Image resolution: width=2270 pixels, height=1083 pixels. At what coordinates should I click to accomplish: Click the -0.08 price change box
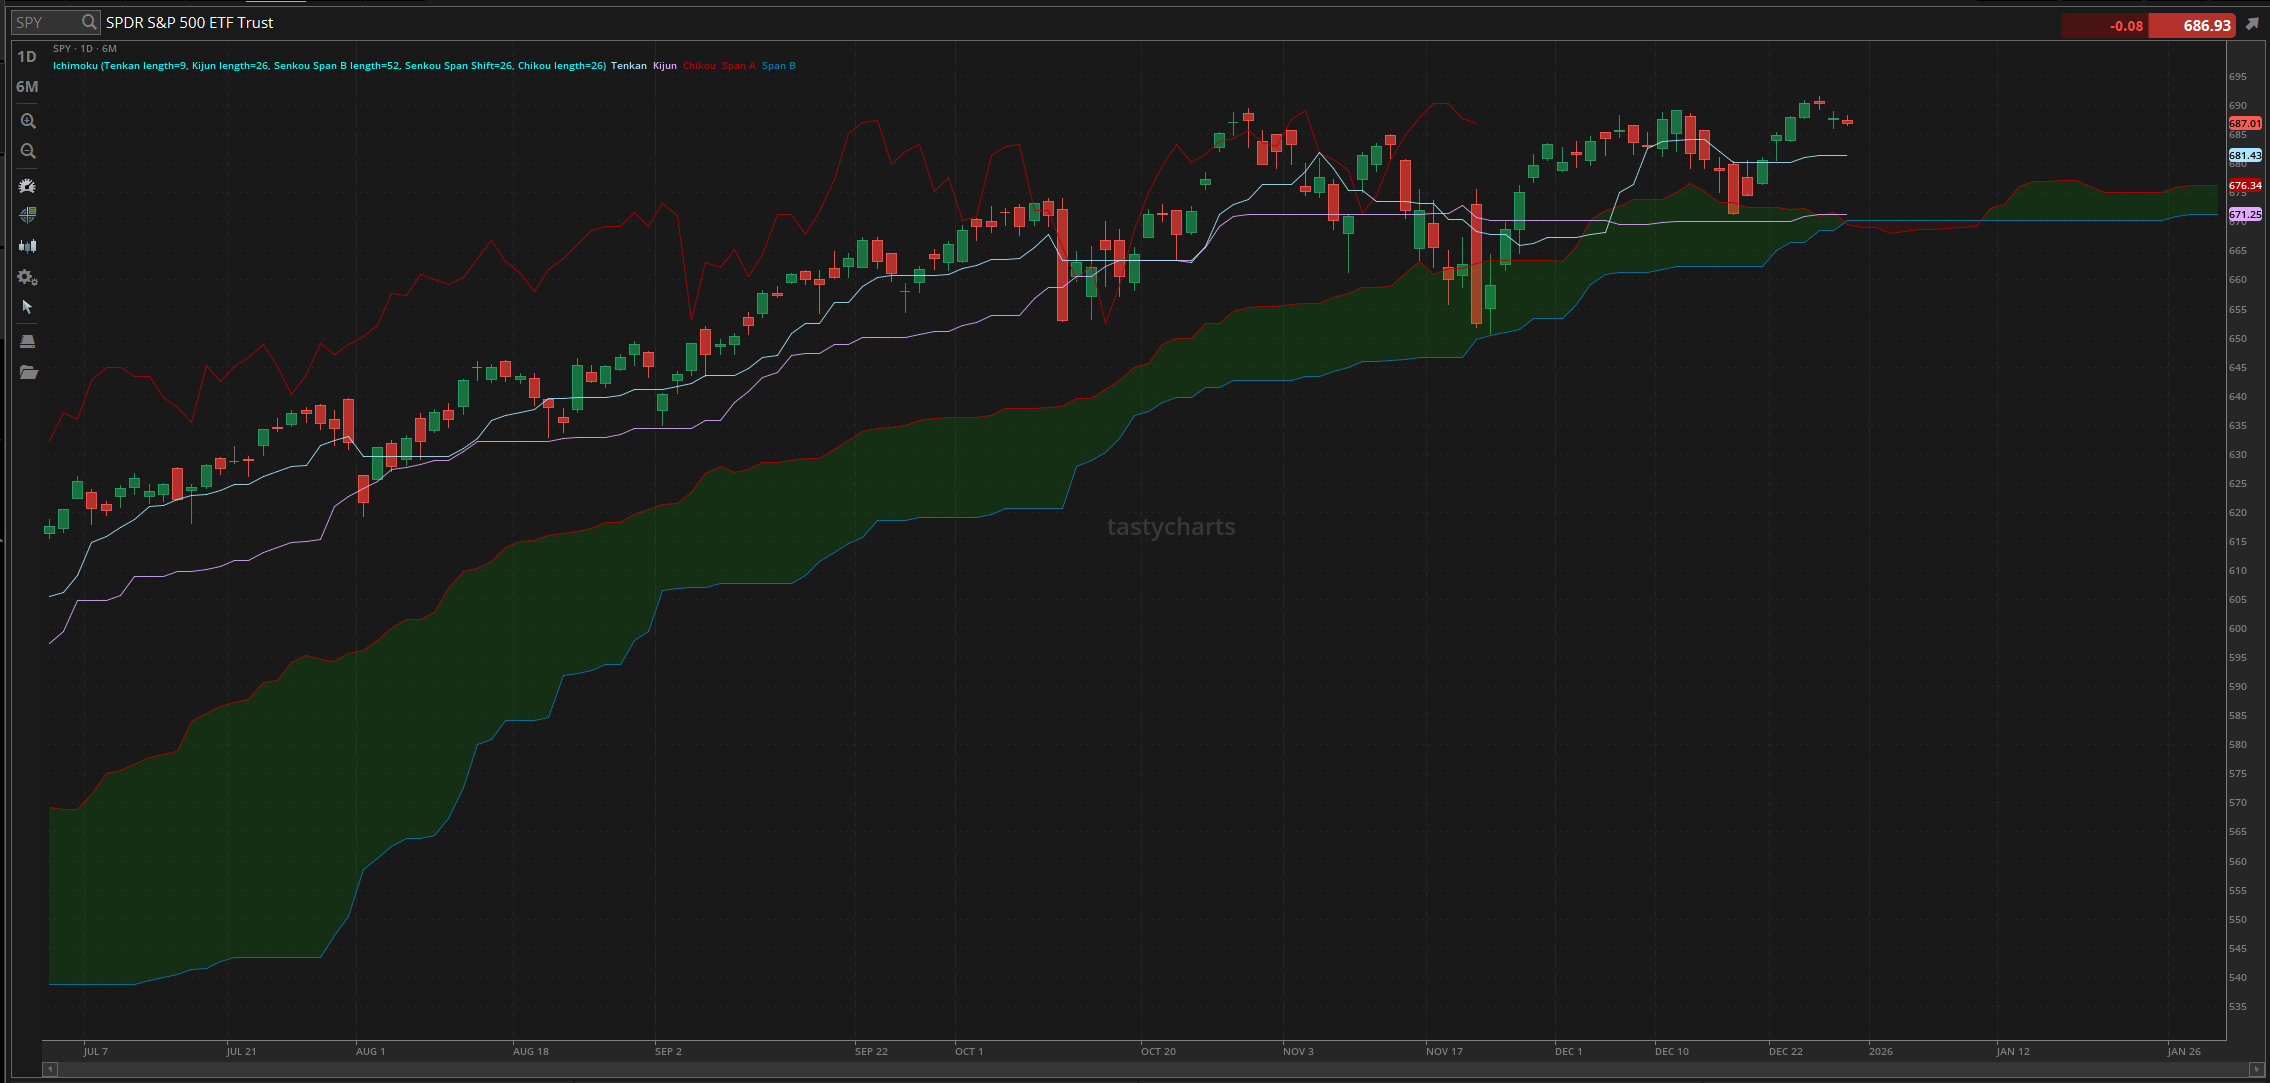(2104, 26)
